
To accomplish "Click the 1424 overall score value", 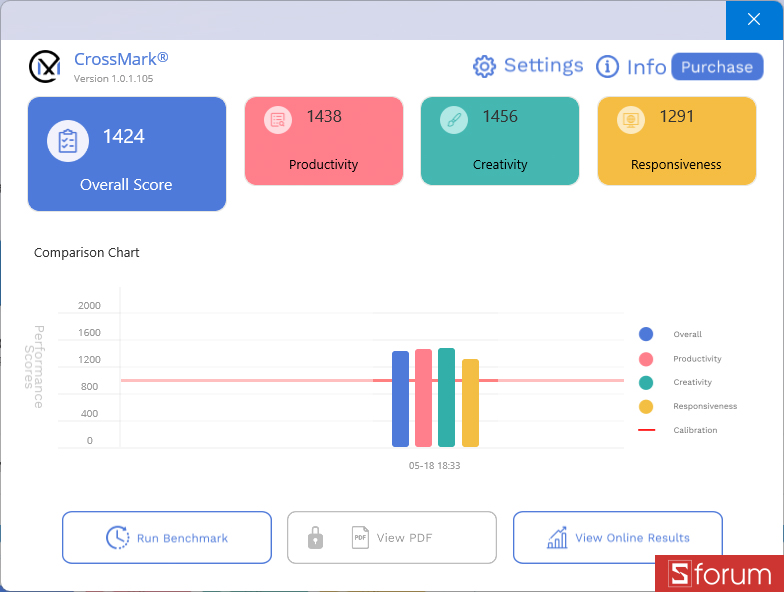I will pyautogui.click(x=124, y=136).
